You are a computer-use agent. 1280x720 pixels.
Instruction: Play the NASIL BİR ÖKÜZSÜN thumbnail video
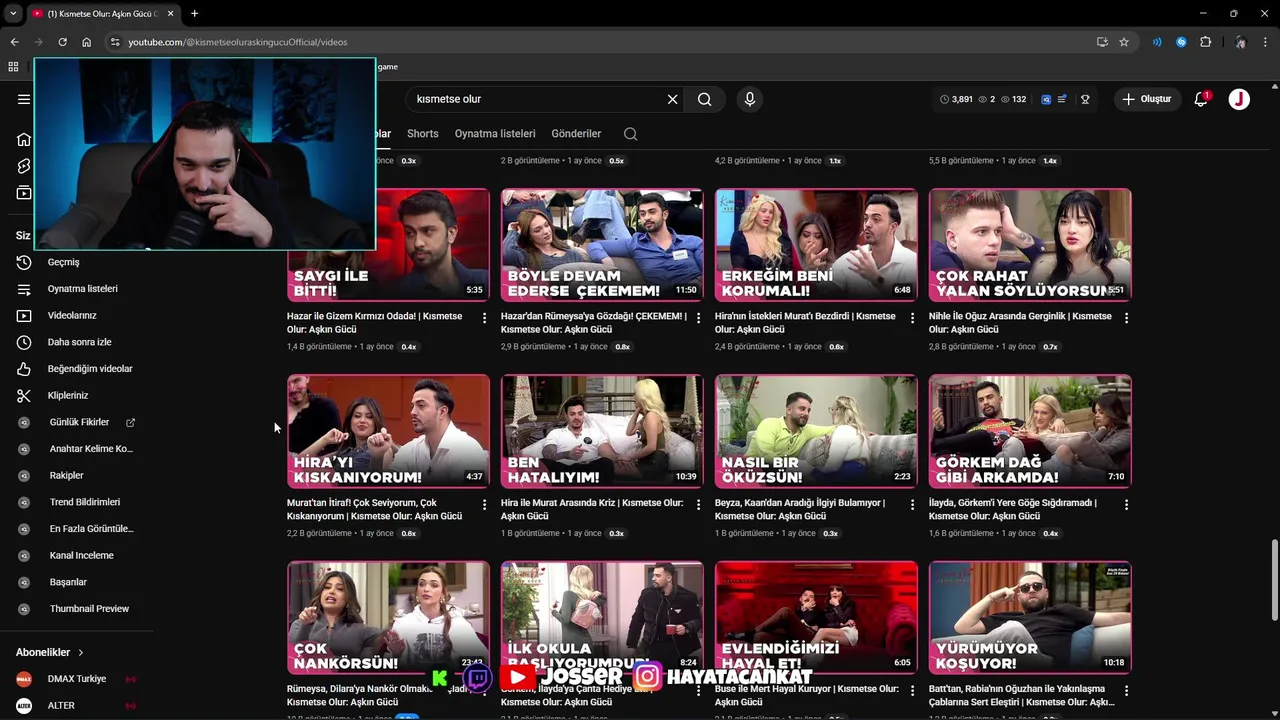(816, 431)
